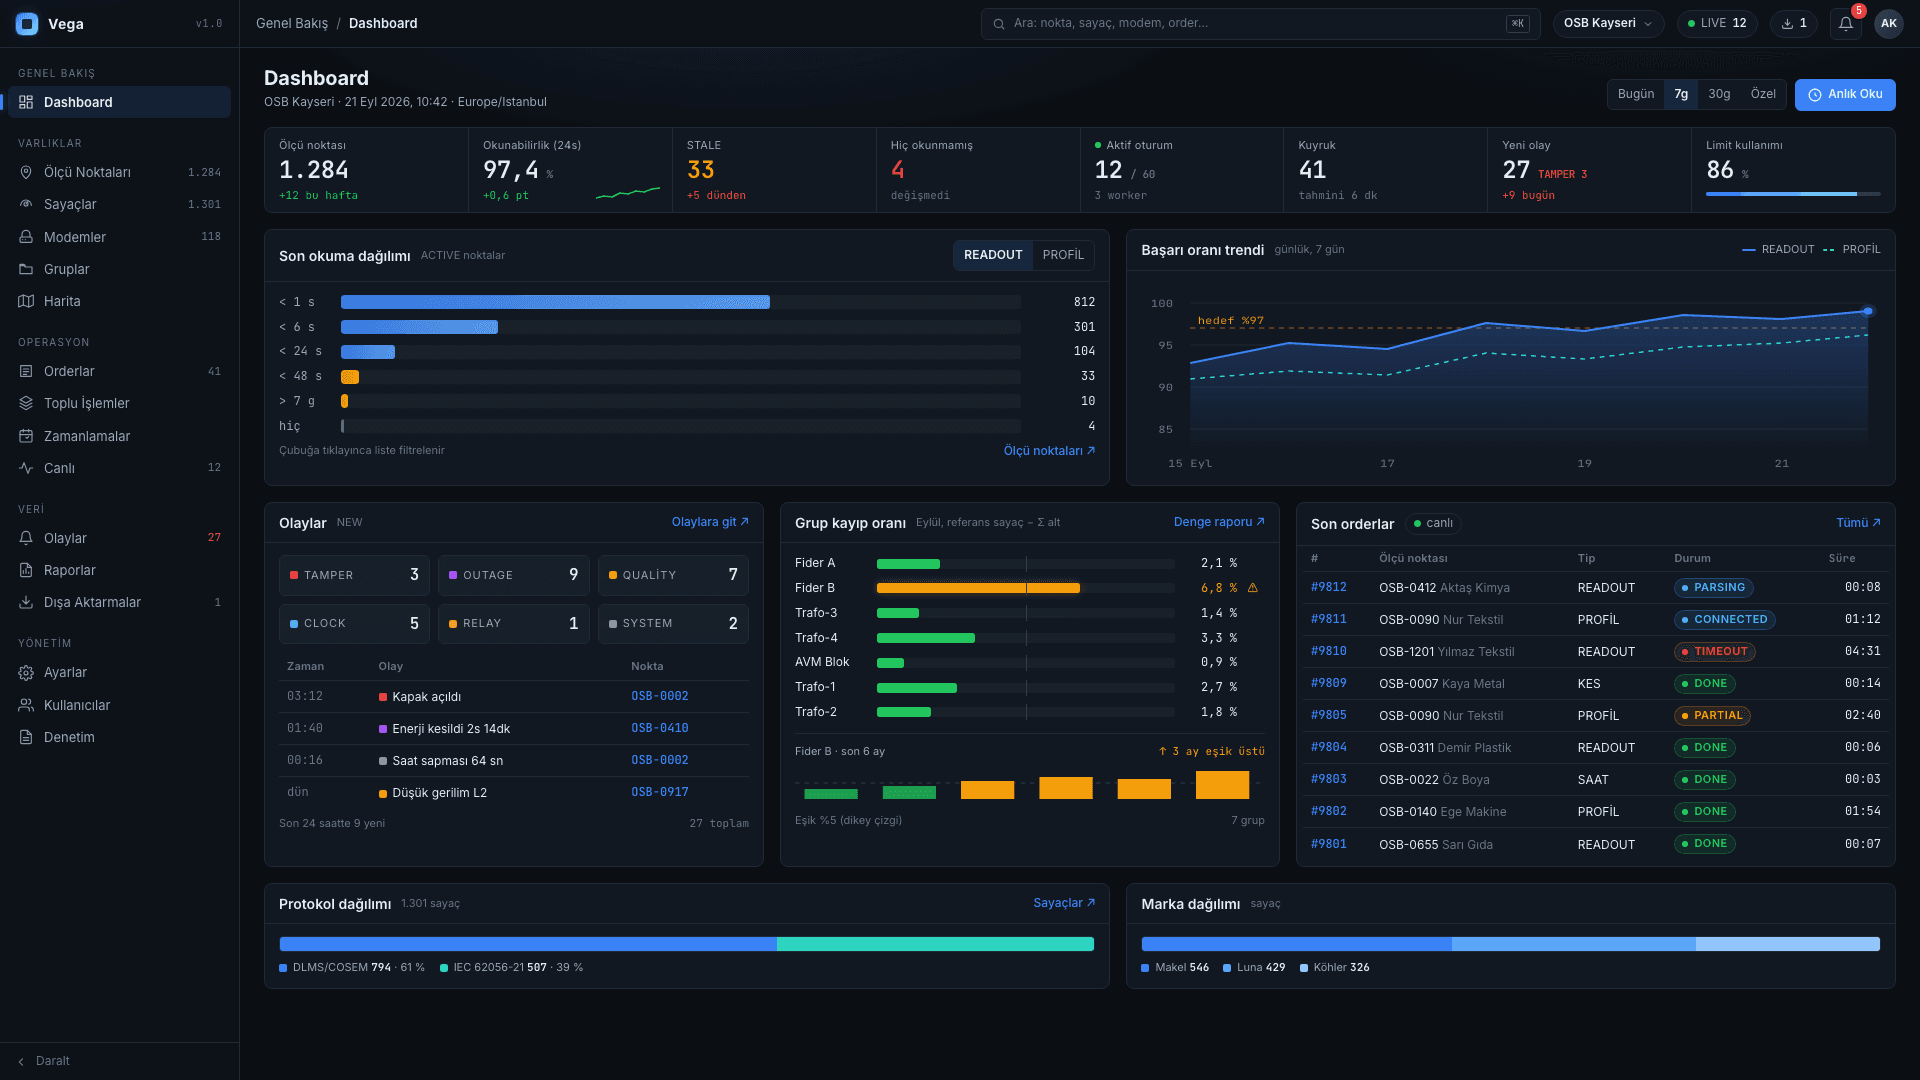Click DLMS/COSEM segment of protocol bar
Screen dimensions: 1920x1080
(528, 944)
